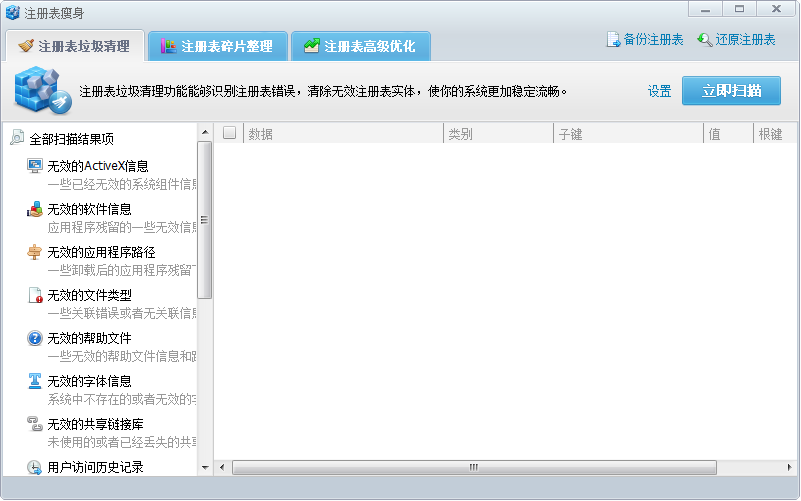Click the horizontal scrollbar left arrow
This screenshot has height=501, width=801.
click(223, 467)
